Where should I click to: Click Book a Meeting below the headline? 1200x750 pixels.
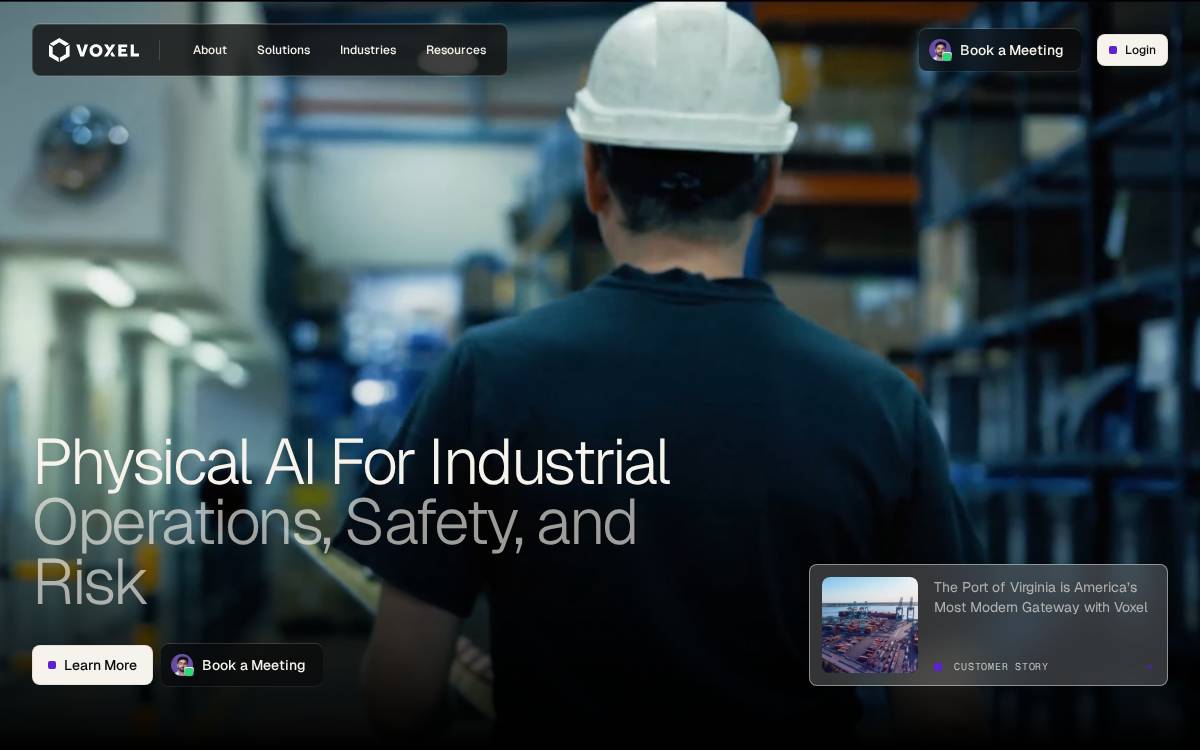click(241, 665)
